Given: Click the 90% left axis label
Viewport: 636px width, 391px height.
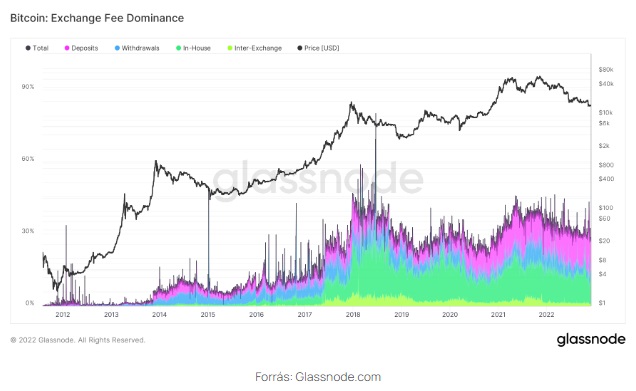Looking at the screenshot, I should pyautogui.click(x=28, y=87).
